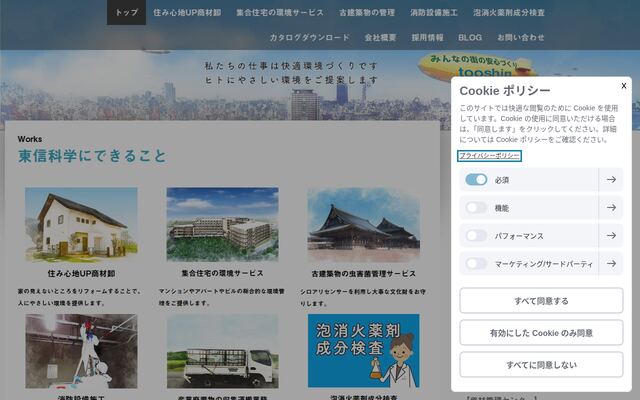
Task: Expand パフォーマンス cookie details arrow
Action: 611,236
